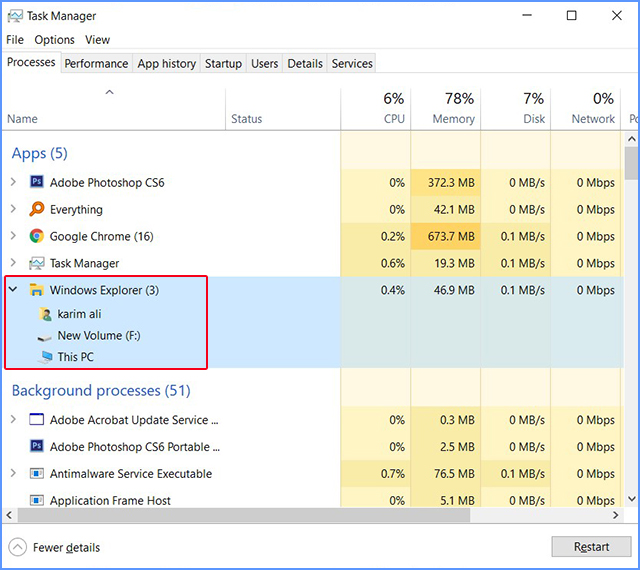
Task: Click the 673.7 MB memory value
Action: pos(451,236)
